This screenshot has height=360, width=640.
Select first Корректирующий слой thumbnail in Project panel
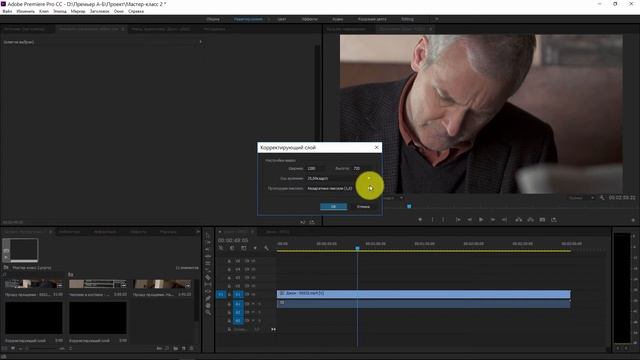[34, 318]
